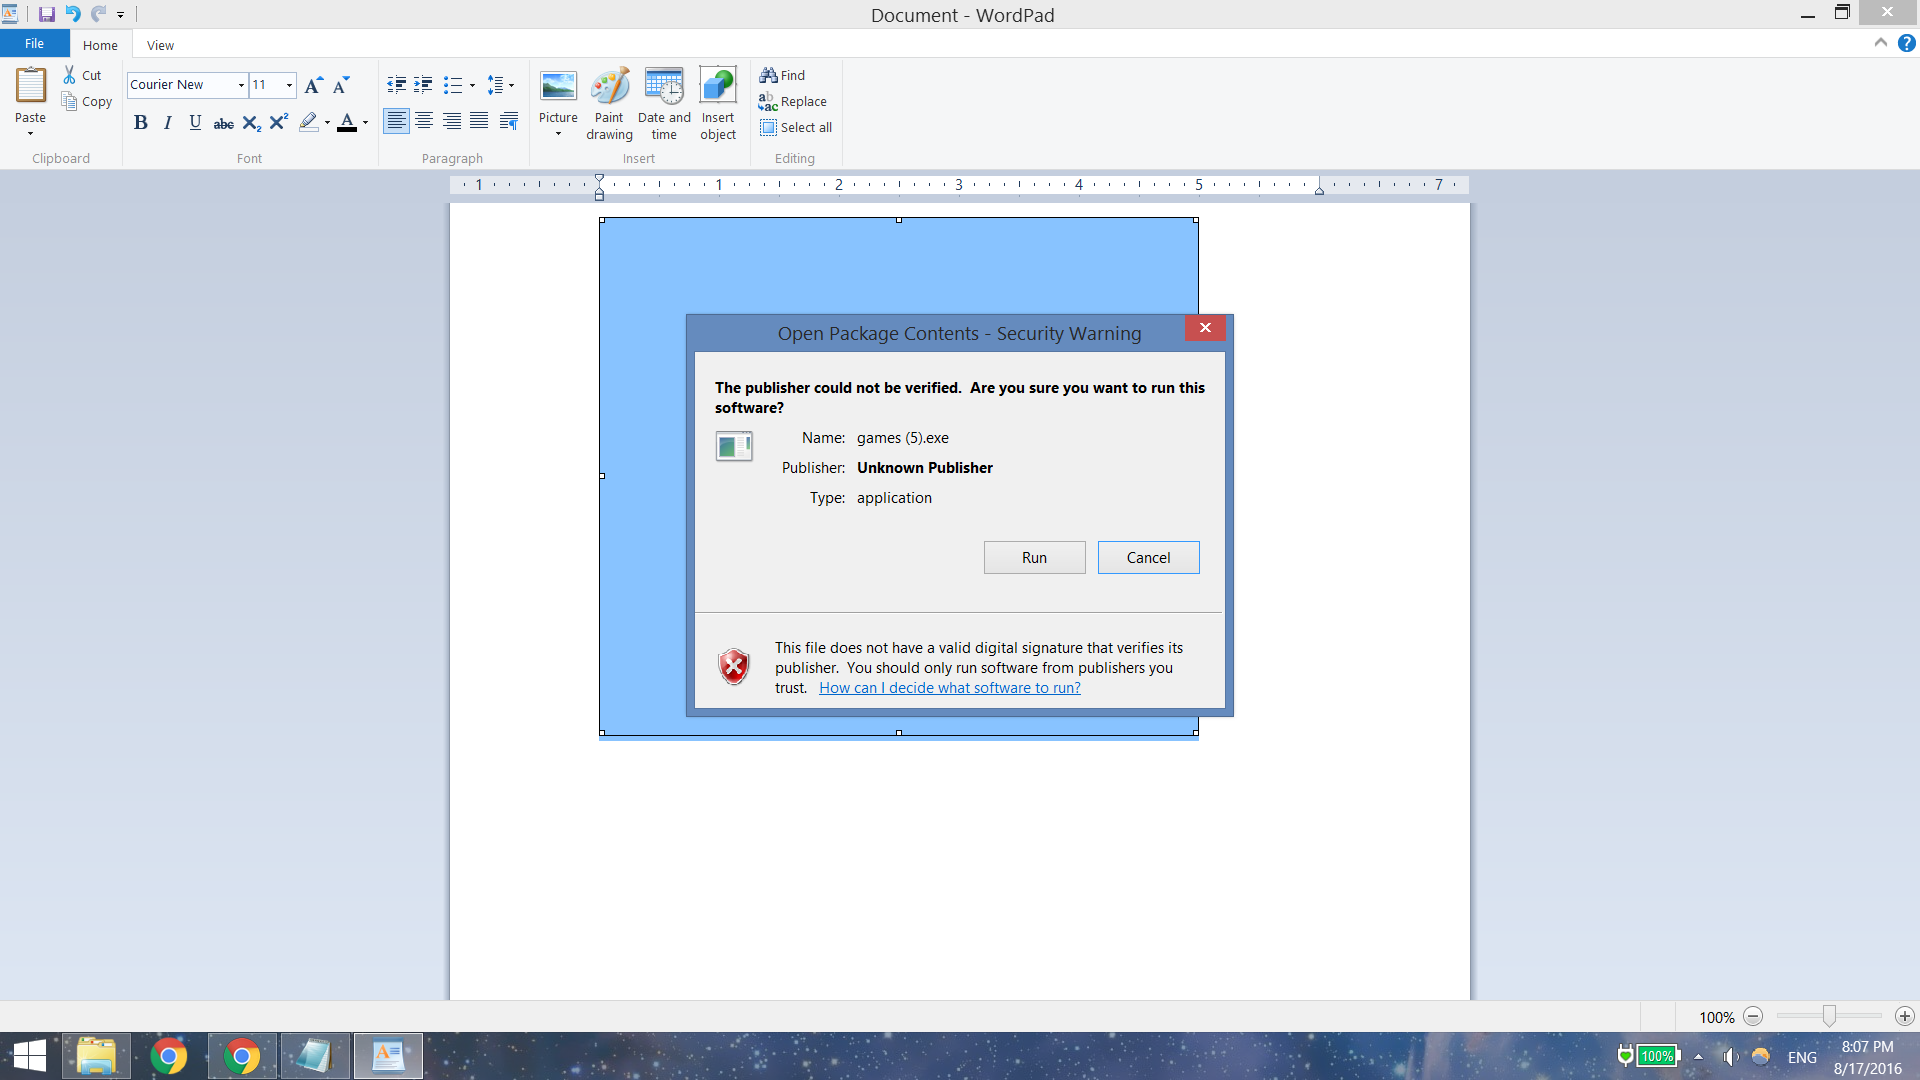Open 'How can I decide what software to run?' link
This screenshot has width=1920, height=1080.
pos(949,688)
